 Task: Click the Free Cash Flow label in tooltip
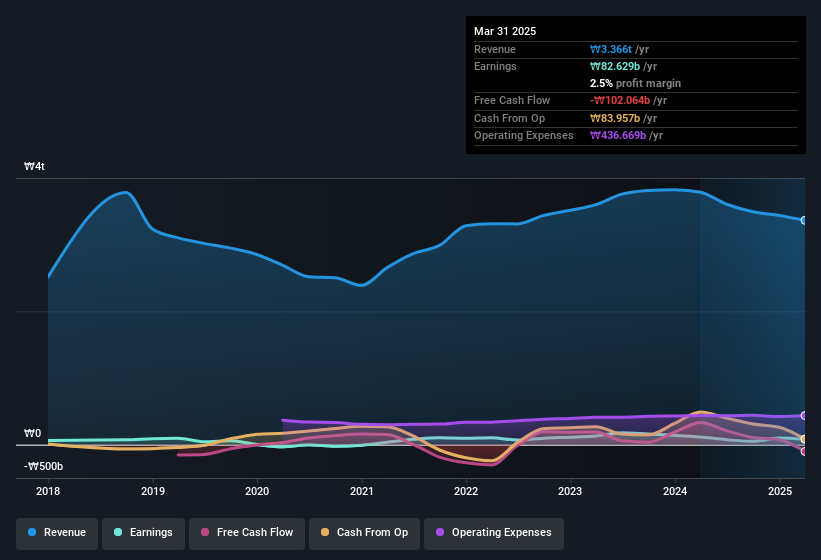point(512,100)
